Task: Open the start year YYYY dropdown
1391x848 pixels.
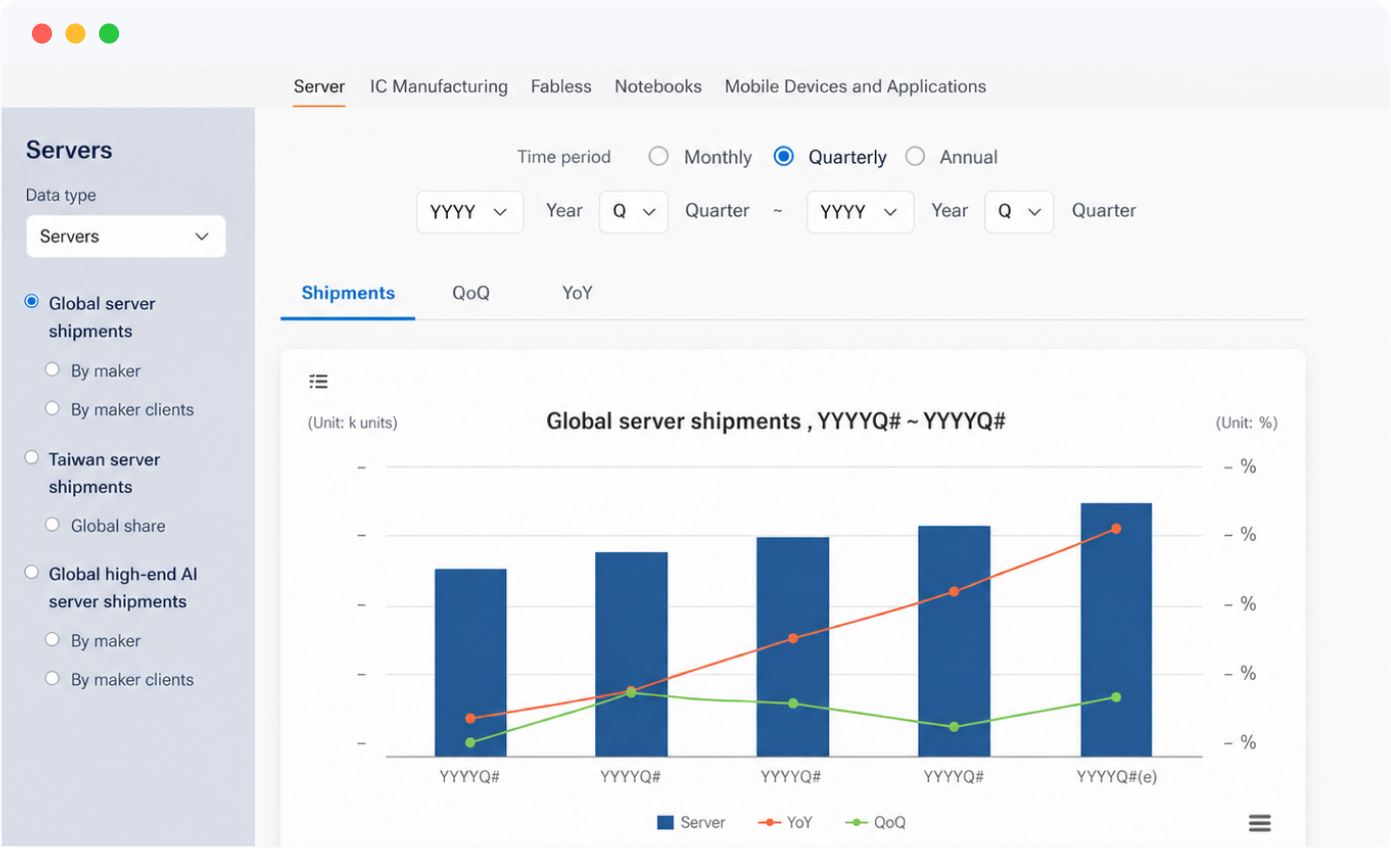Action: (470, 212)
